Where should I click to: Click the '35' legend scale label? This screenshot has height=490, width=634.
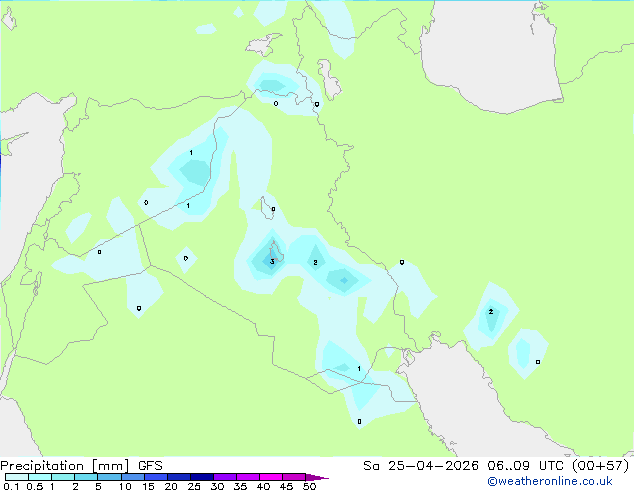click(x=240, y=486)
